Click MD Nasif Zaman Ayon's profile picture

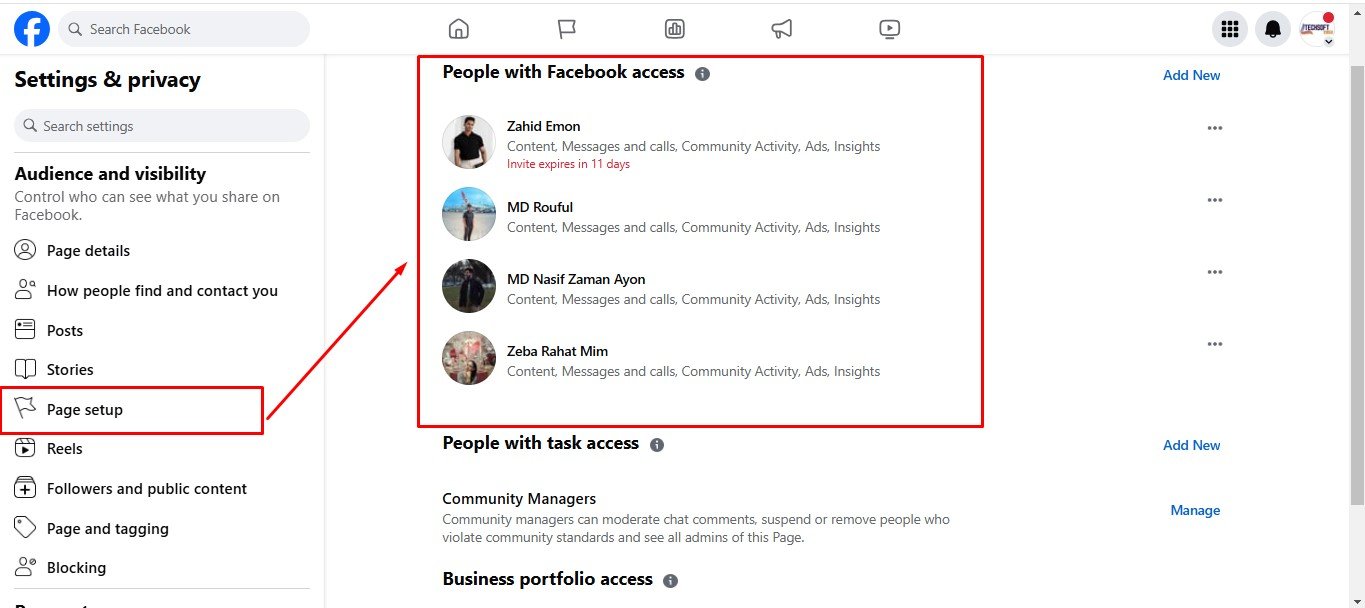[x=469, y=286]
